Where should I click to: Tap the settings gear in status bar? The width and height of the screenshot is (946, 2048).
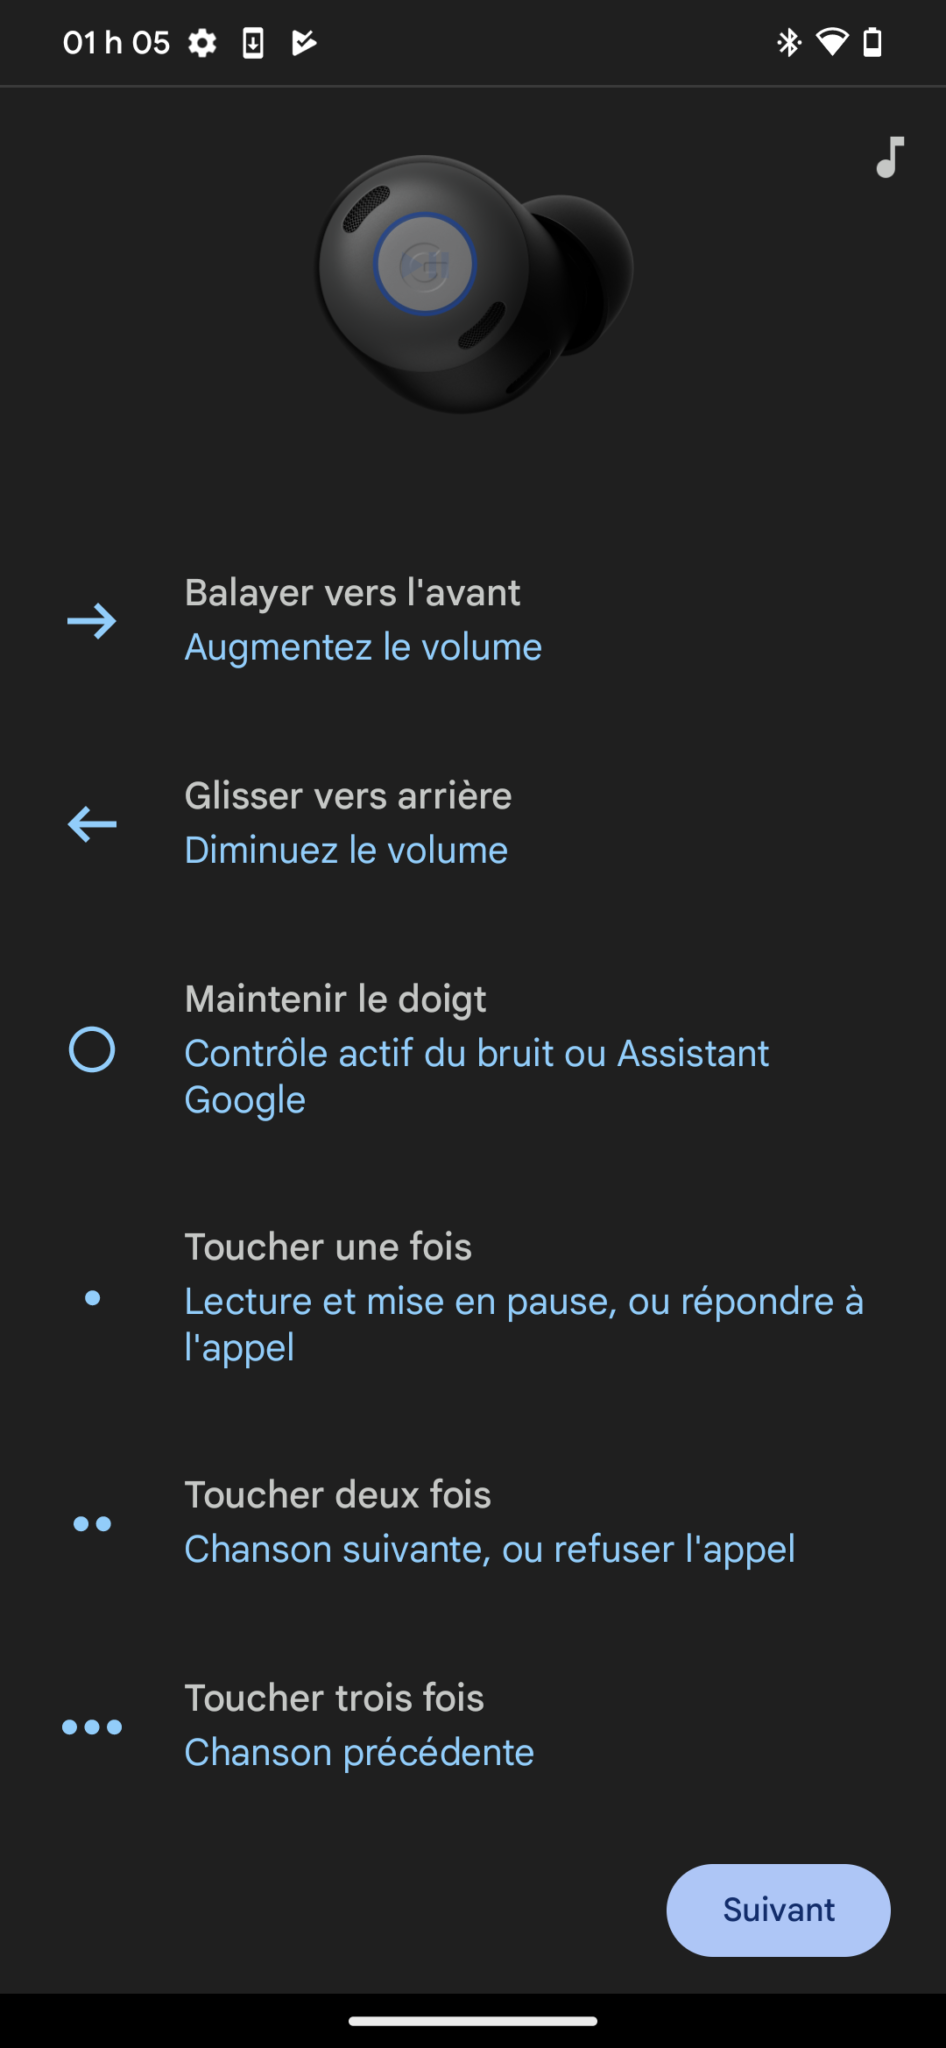click(x=202, y=43)
